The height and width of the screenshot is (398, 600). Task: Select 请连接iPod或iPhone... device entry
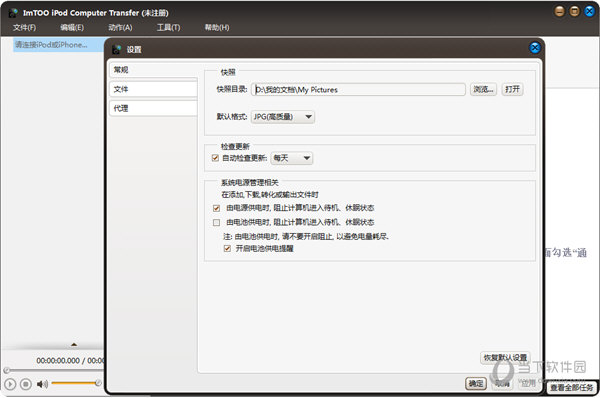(59, 45)
